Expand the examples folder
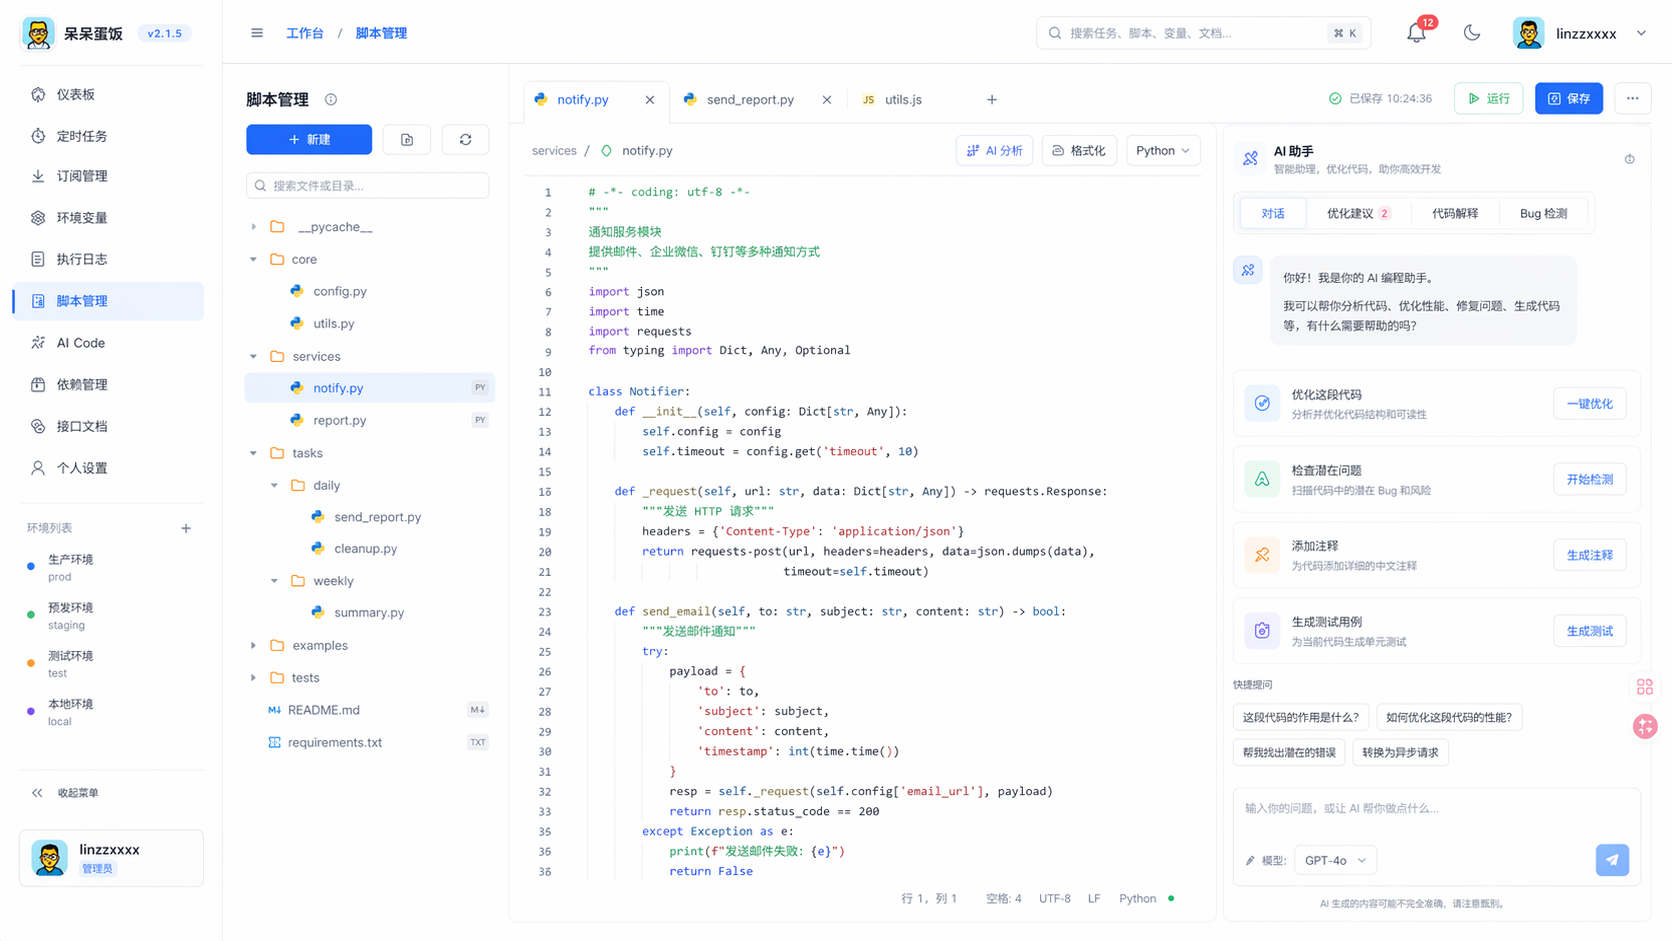Viewport: 1672px width, 941px height. 254,646
